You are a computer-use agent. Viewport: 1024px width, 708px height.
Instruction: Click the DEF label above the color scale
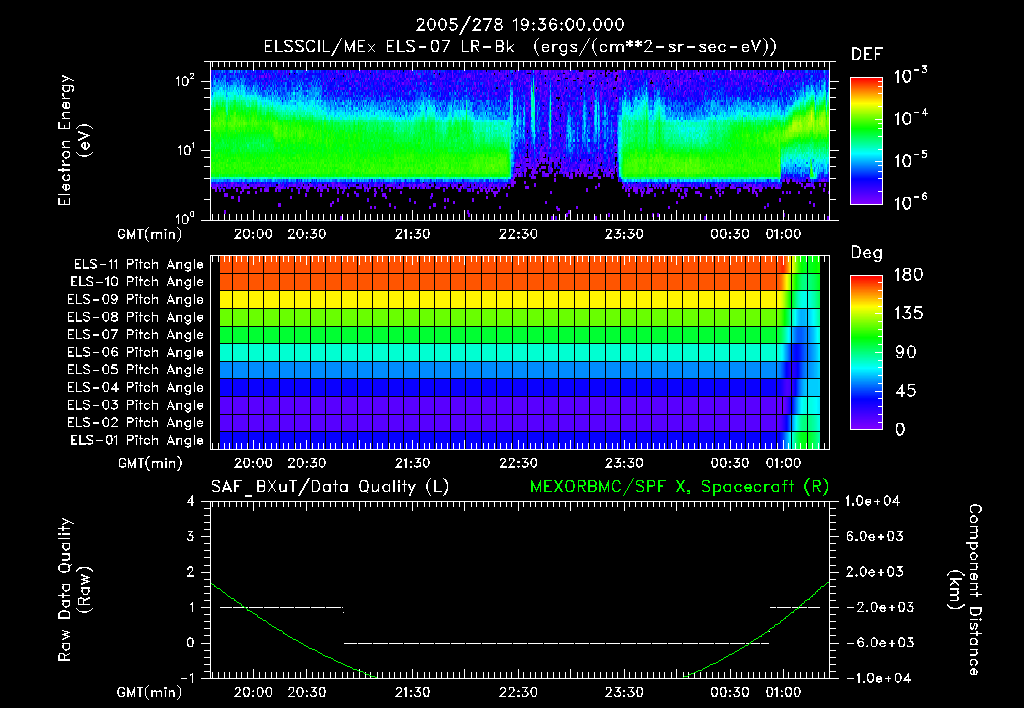coord(867,55)
